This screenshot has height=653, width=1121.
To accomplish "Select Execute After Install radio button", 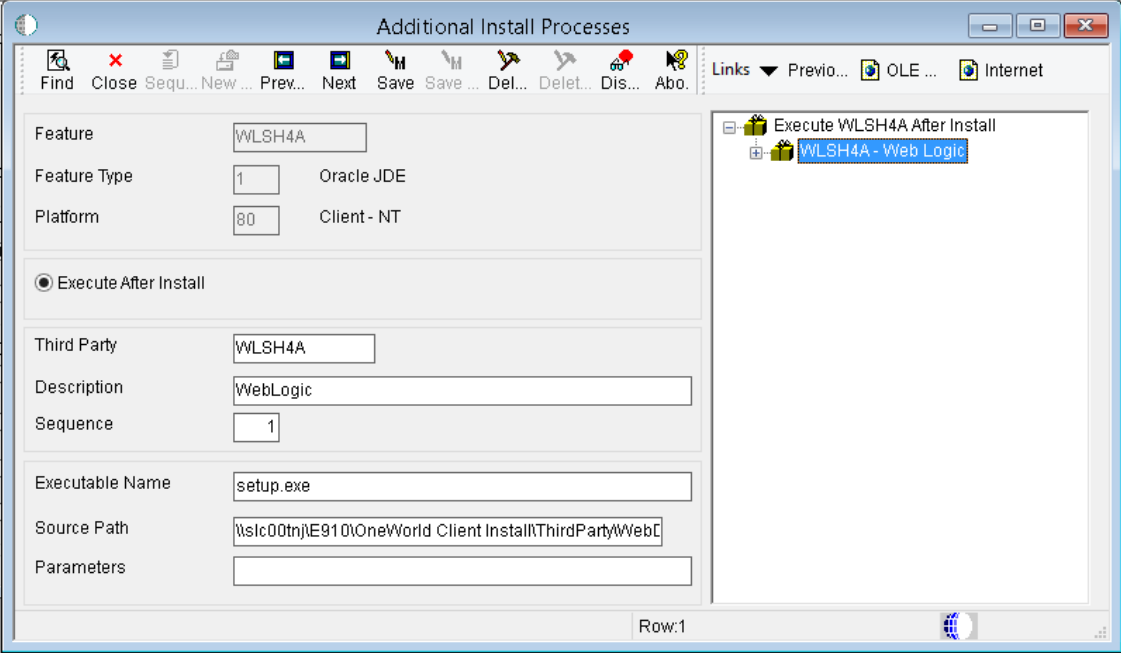I will tap(44, 283).
